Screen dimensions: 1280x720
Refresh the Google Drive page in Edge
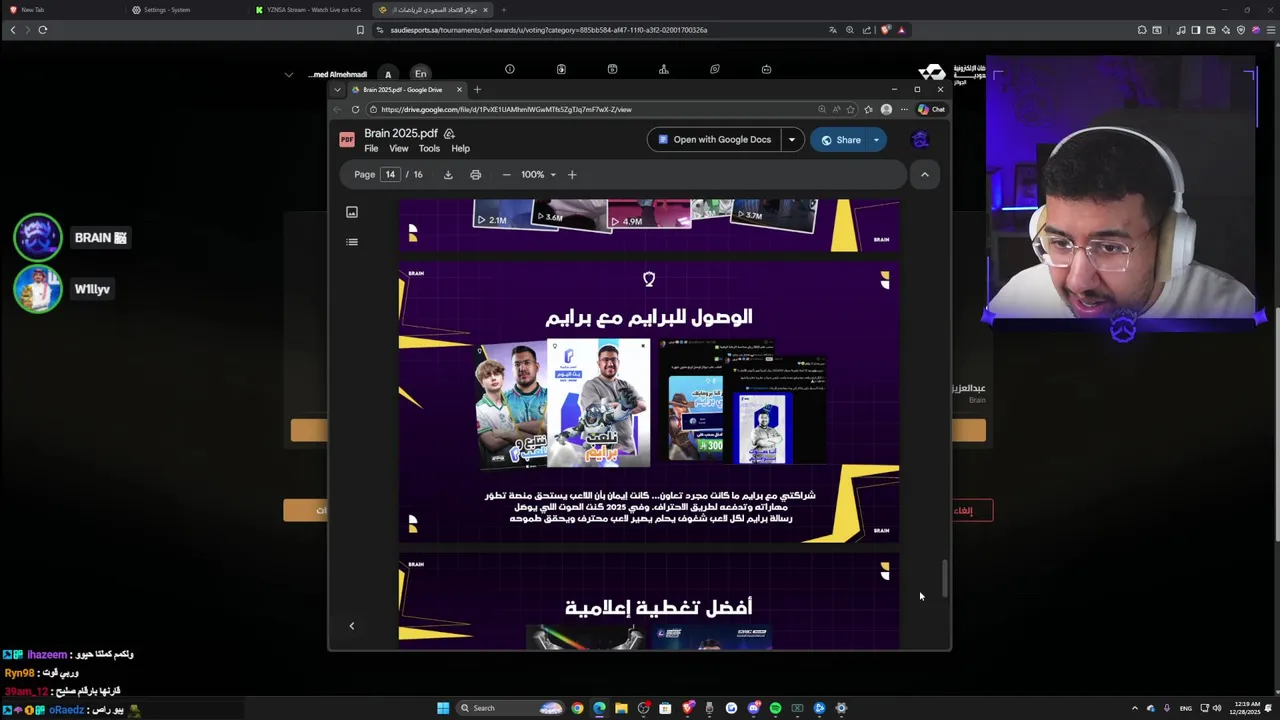(355, 109)
